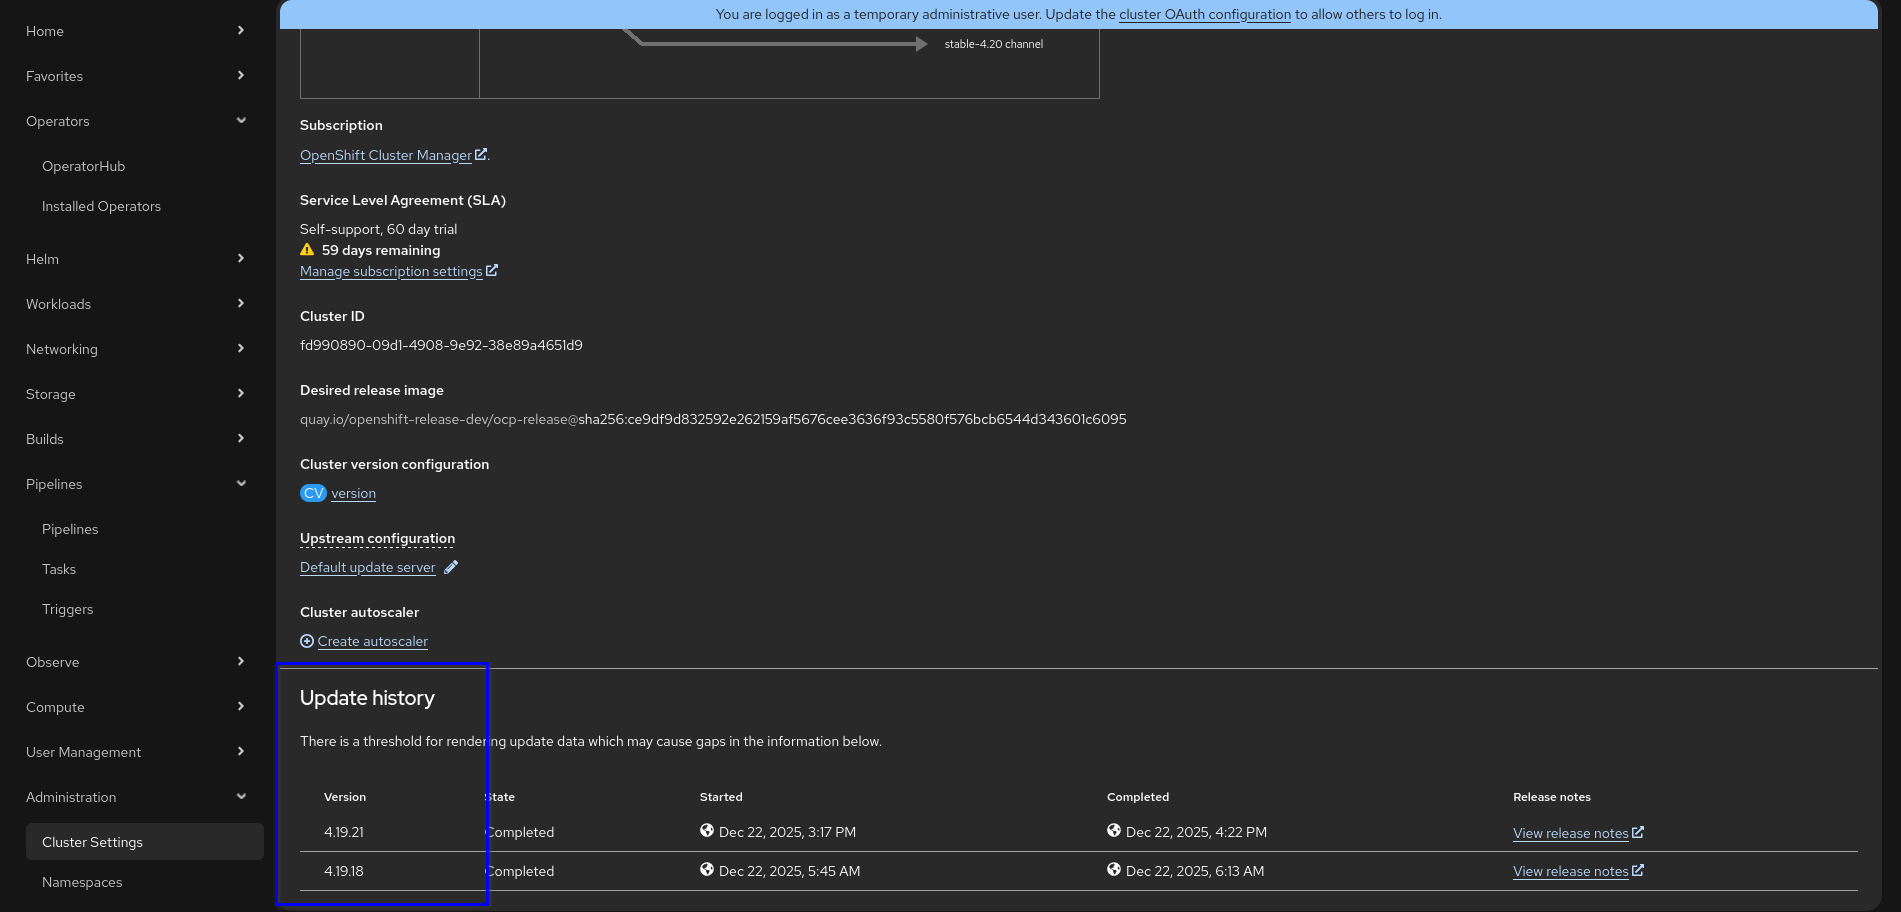This screenshot has height=912, width=1901.
Task: Click the external link icon for 4.19.21 release notes
Action: pos(1638,832)
